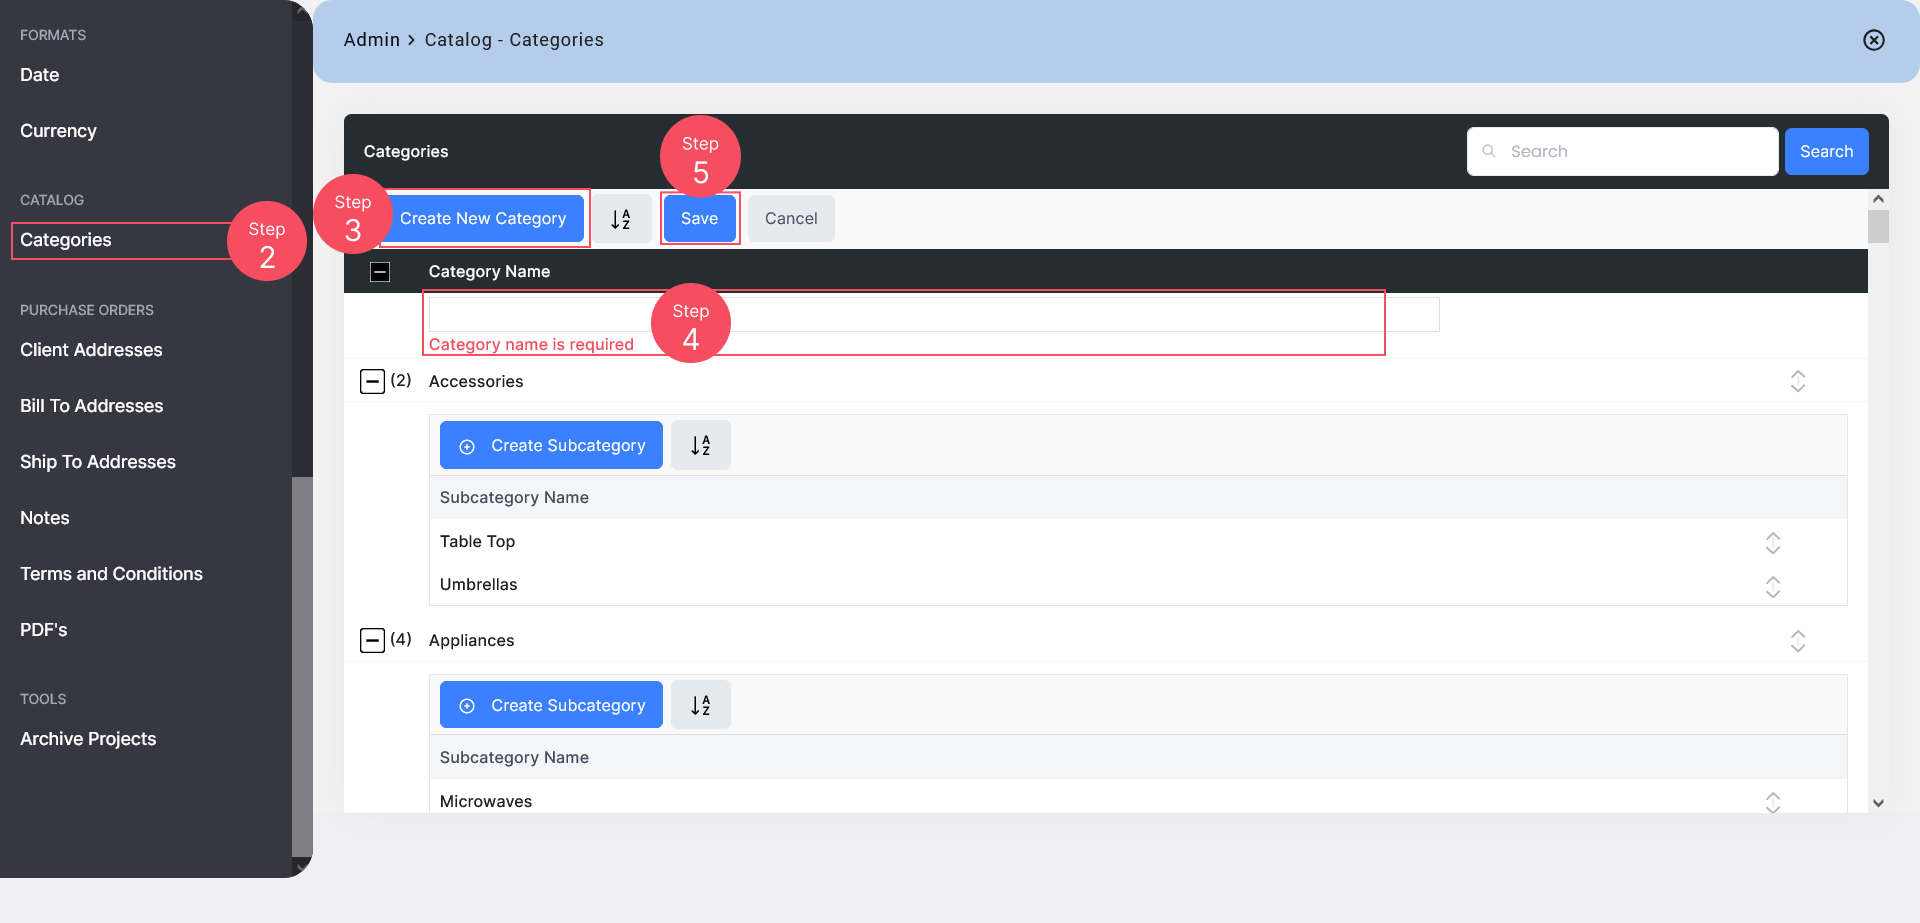Collapse the Appliances category
The height and width of the screenshot is (923, 1920).
(x=372, y=640)
